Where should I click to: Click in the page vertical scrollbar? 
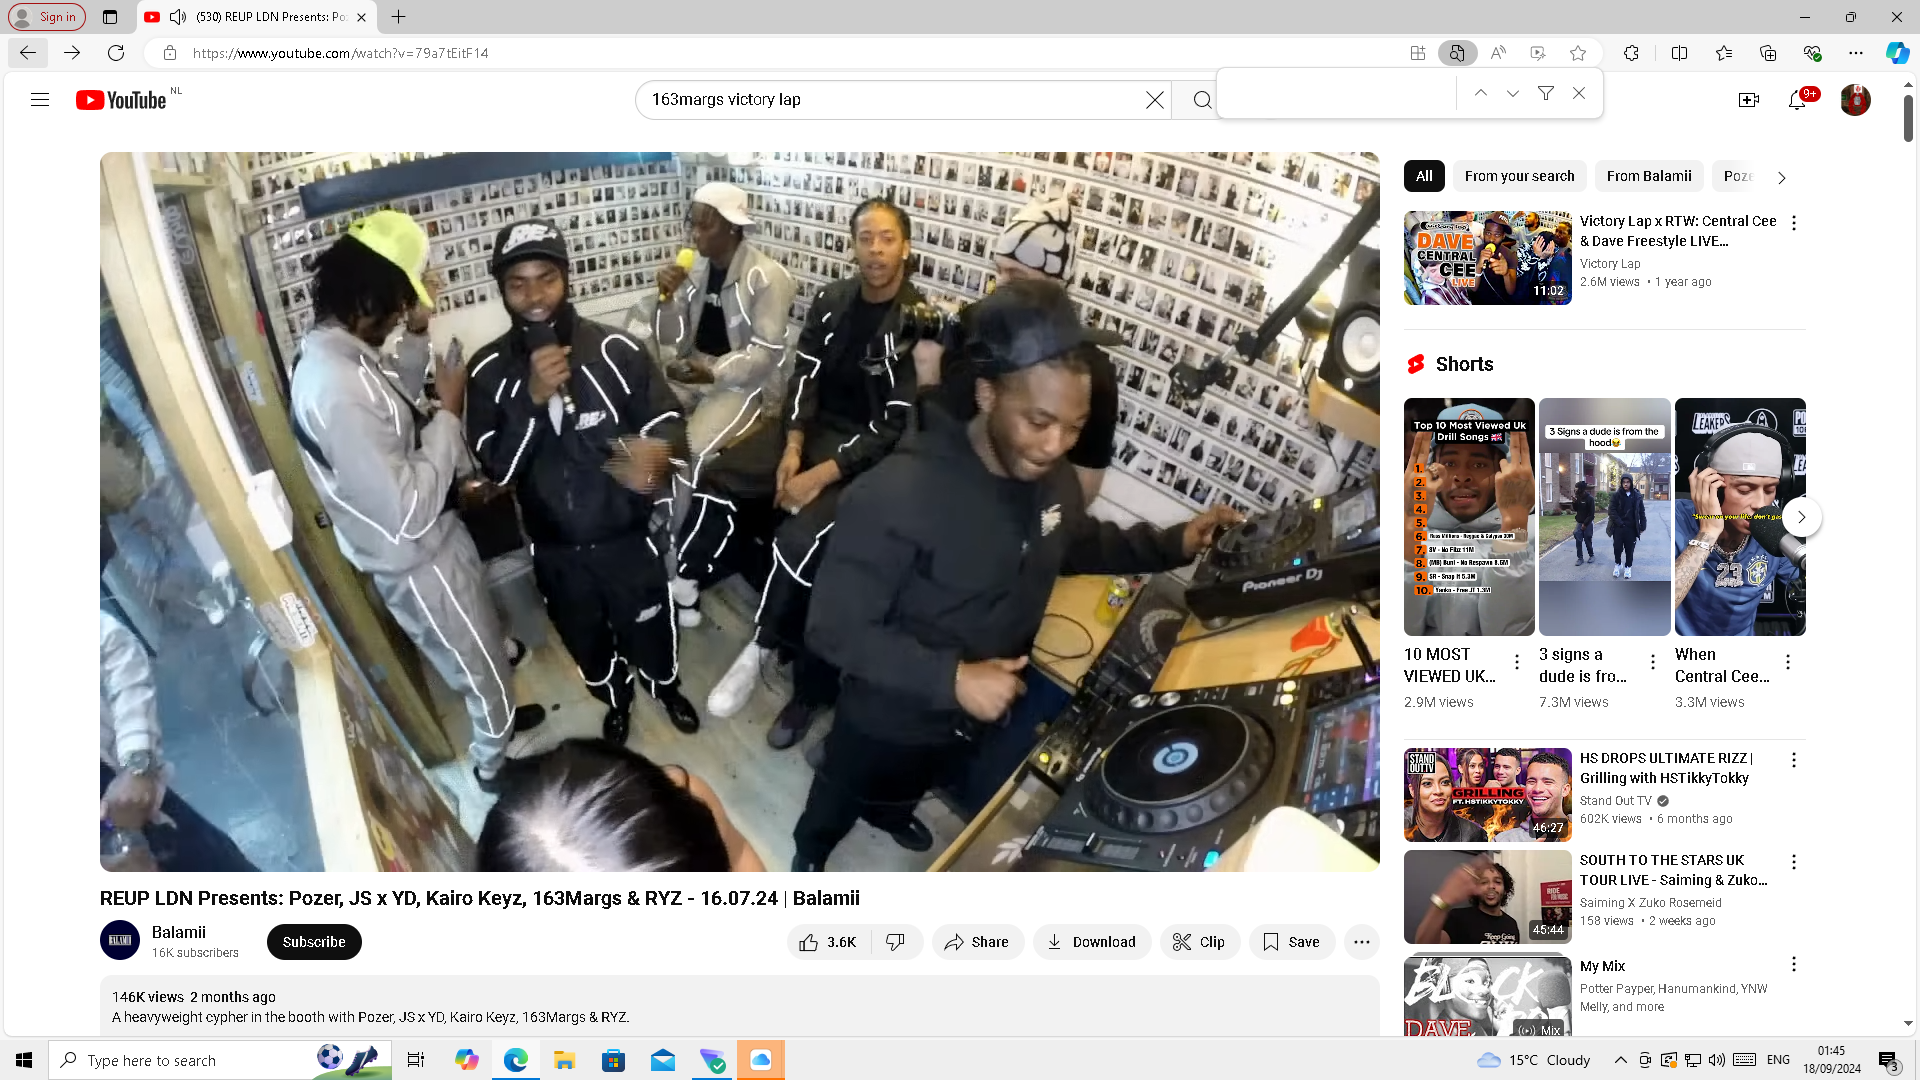click(1908, 500)
